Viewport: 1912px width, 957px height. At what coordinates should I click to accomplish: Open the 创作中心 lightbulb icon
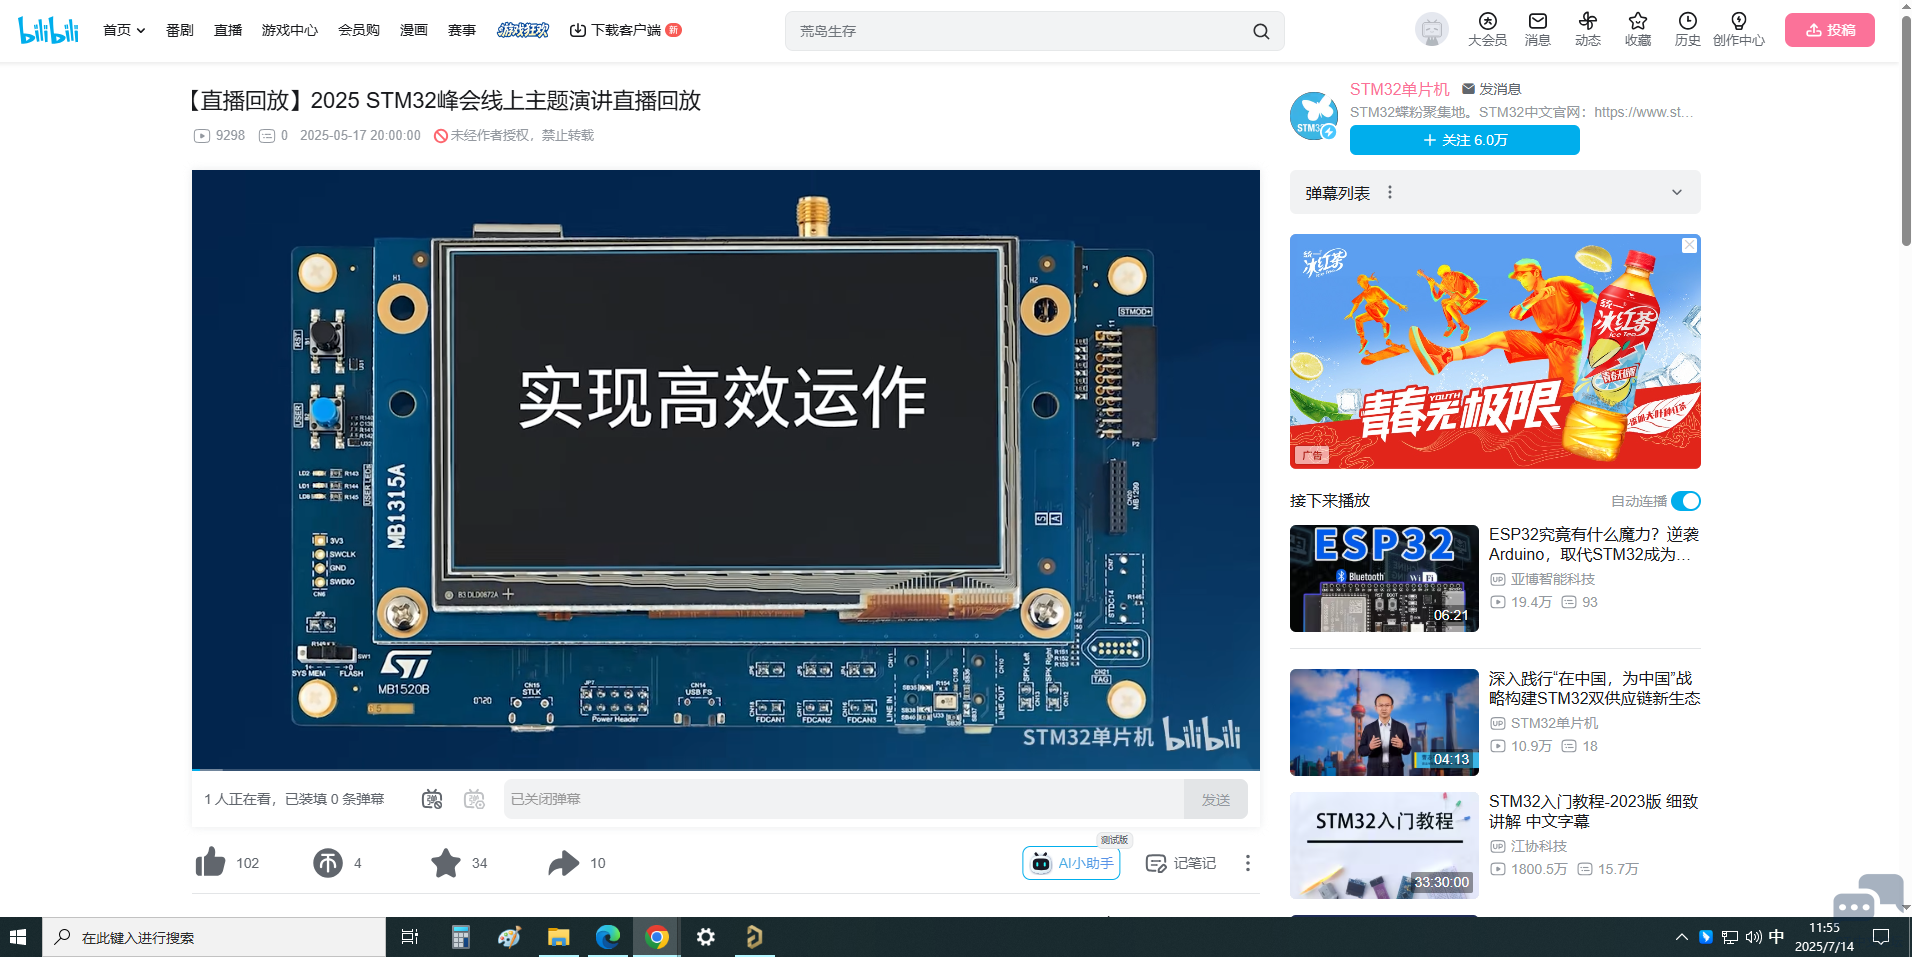point(1738,30)
